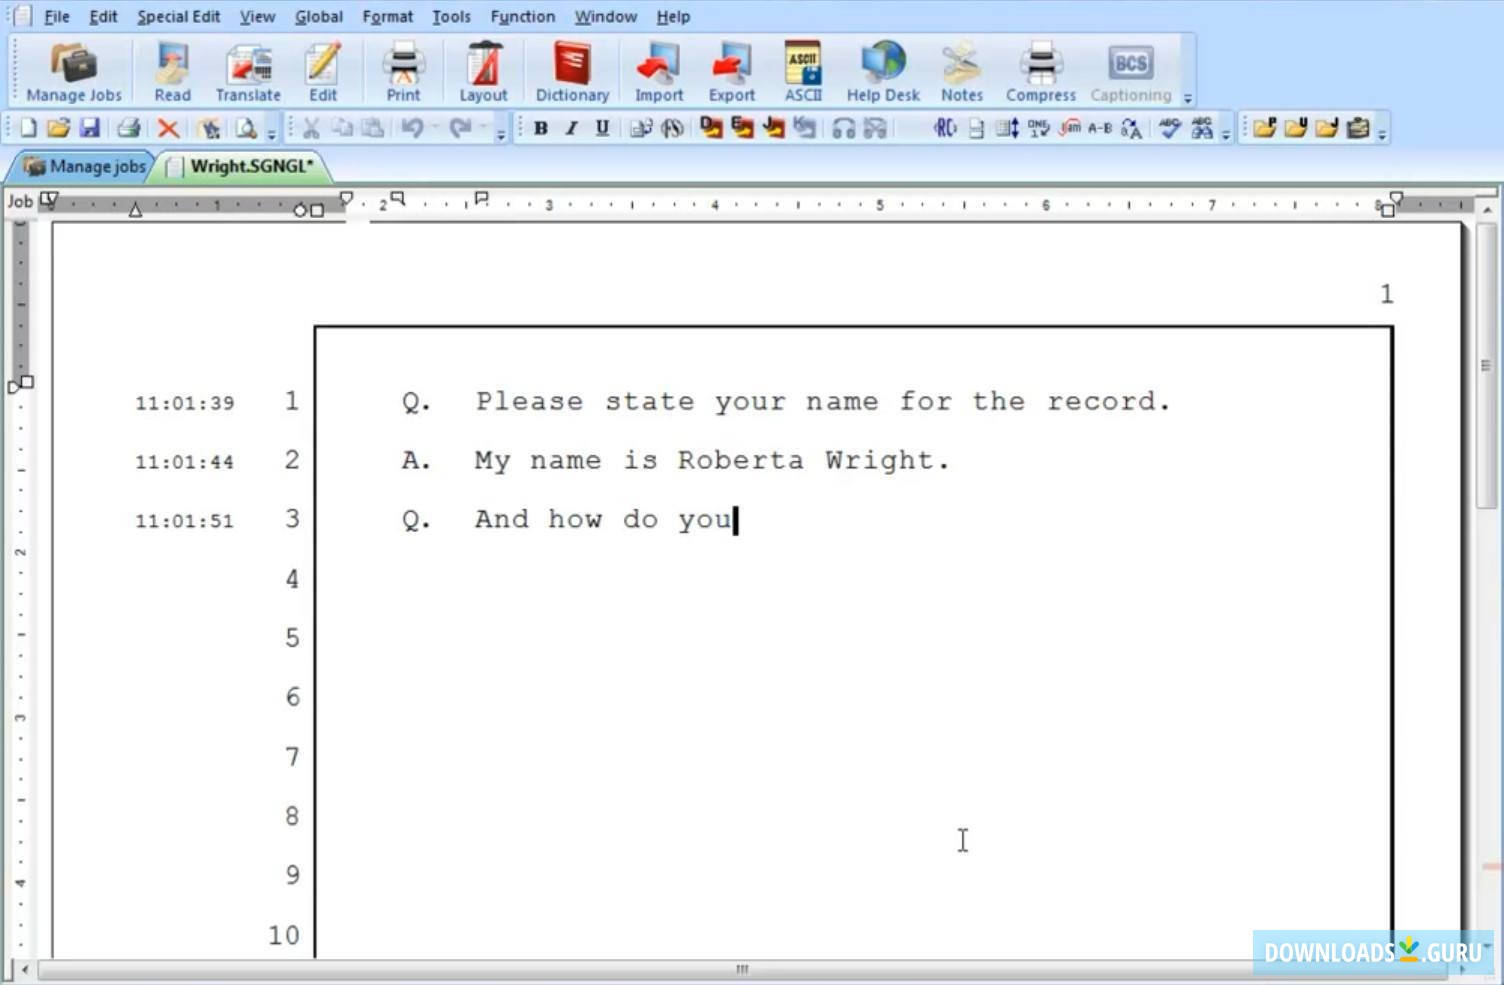The width and height of the screenshot is (1504, 985).
Task: Click the yellow folder icon marked P
Action: point(1265,128)
